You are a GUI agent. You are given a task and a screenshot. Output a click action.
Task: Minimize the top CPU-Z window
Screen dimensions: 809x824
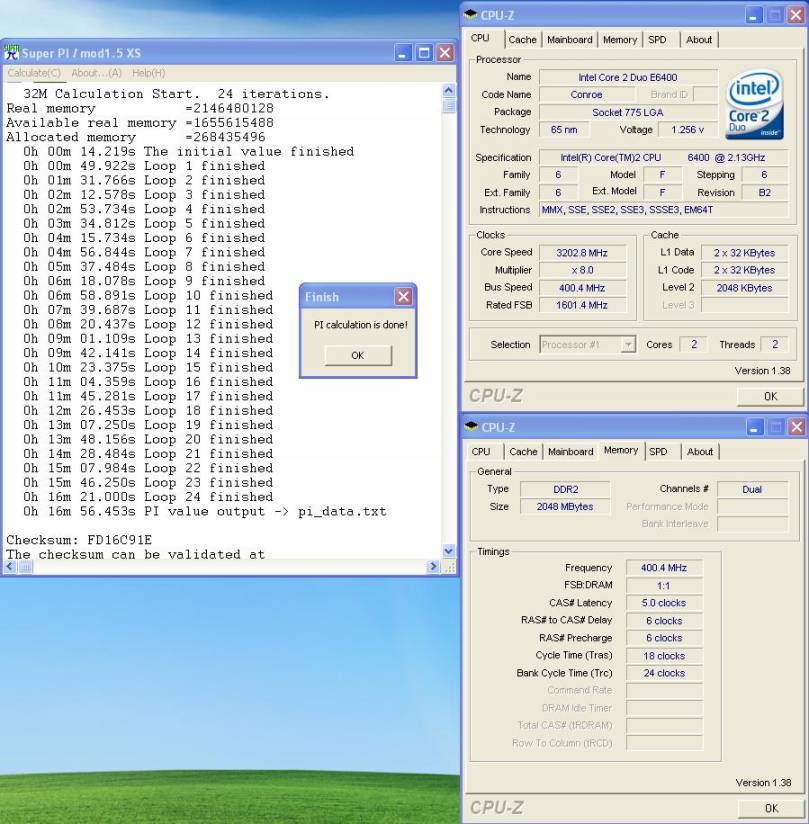753,15
